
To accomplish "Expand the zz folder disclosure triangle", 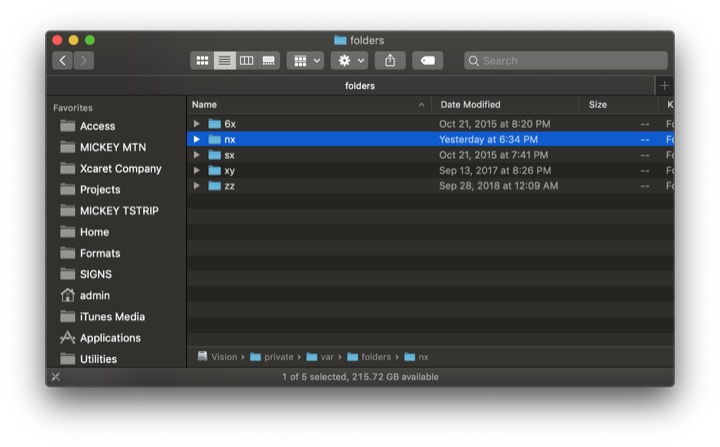I will point(197,186).
